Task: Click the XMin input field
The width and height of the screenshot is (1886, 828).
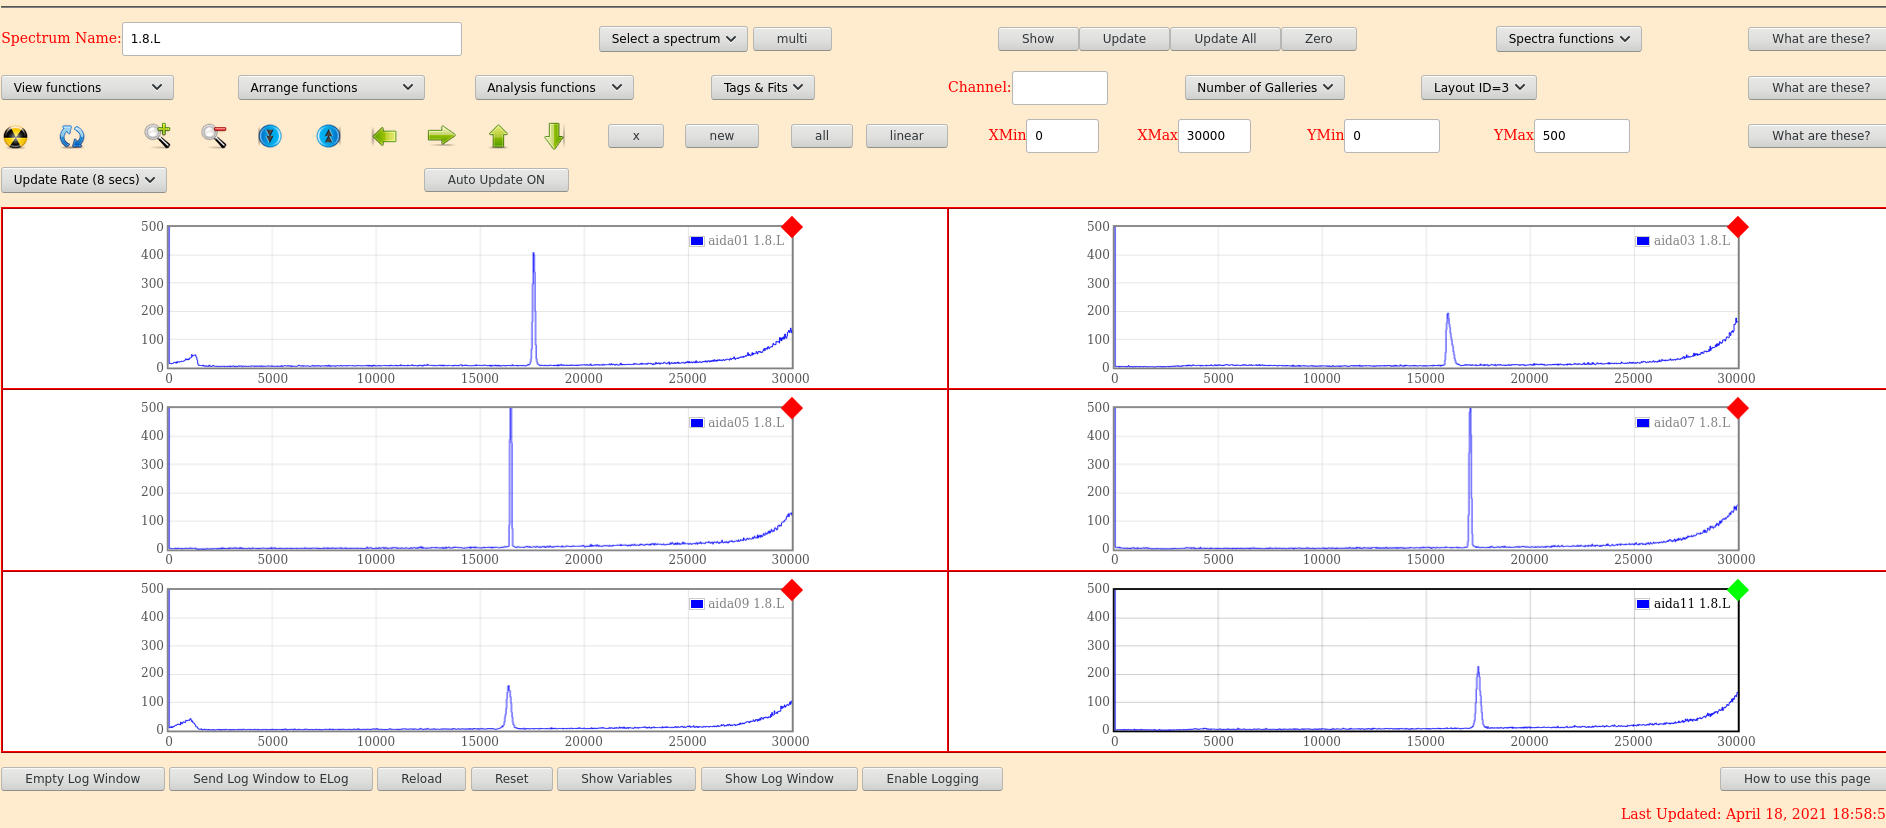Action: 1062,136
